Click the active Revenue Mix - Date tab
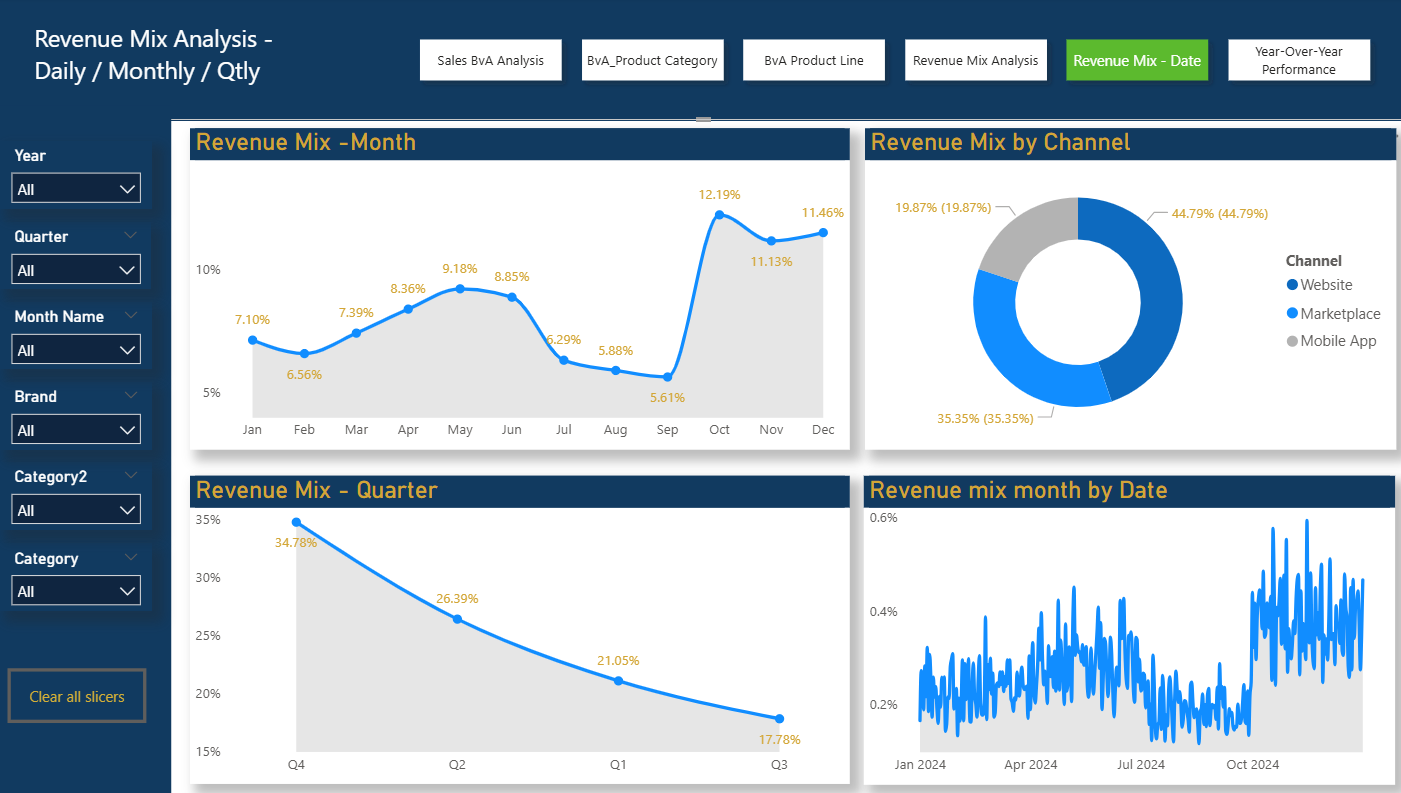1401x793 pixels. 1137,59
